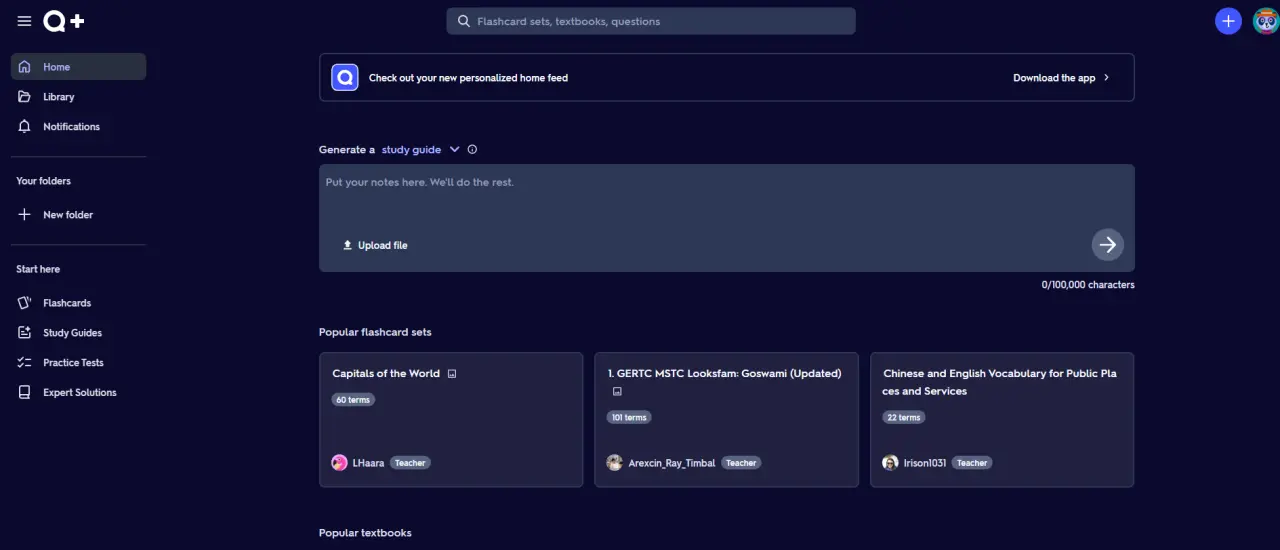Click image icon next to Capitals of the World

(452, 374)
